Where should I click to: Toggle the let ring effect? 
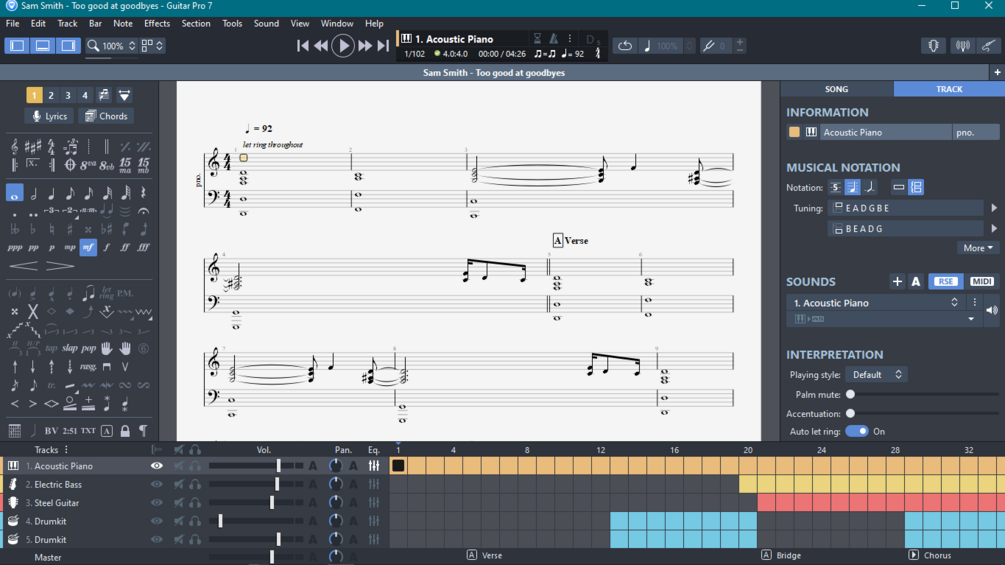pyautogui.click(x=106, y=293)
